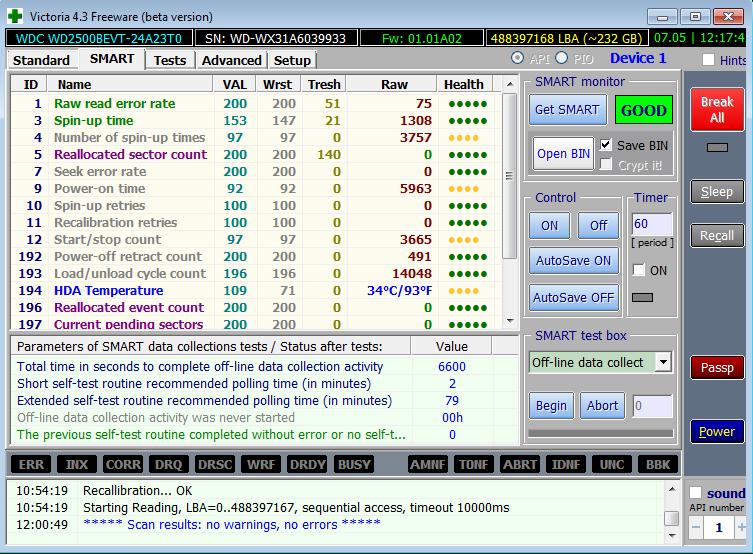
Task: Open the Advanced tab
Action: point(231,60)
